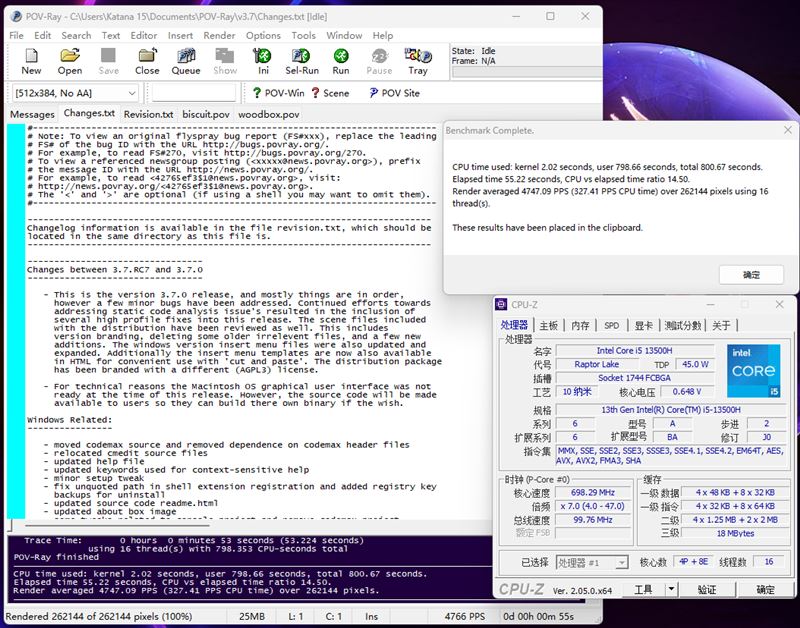Open the Insert menu
This screenshot has height=628, width=800.
pos(180,35)
